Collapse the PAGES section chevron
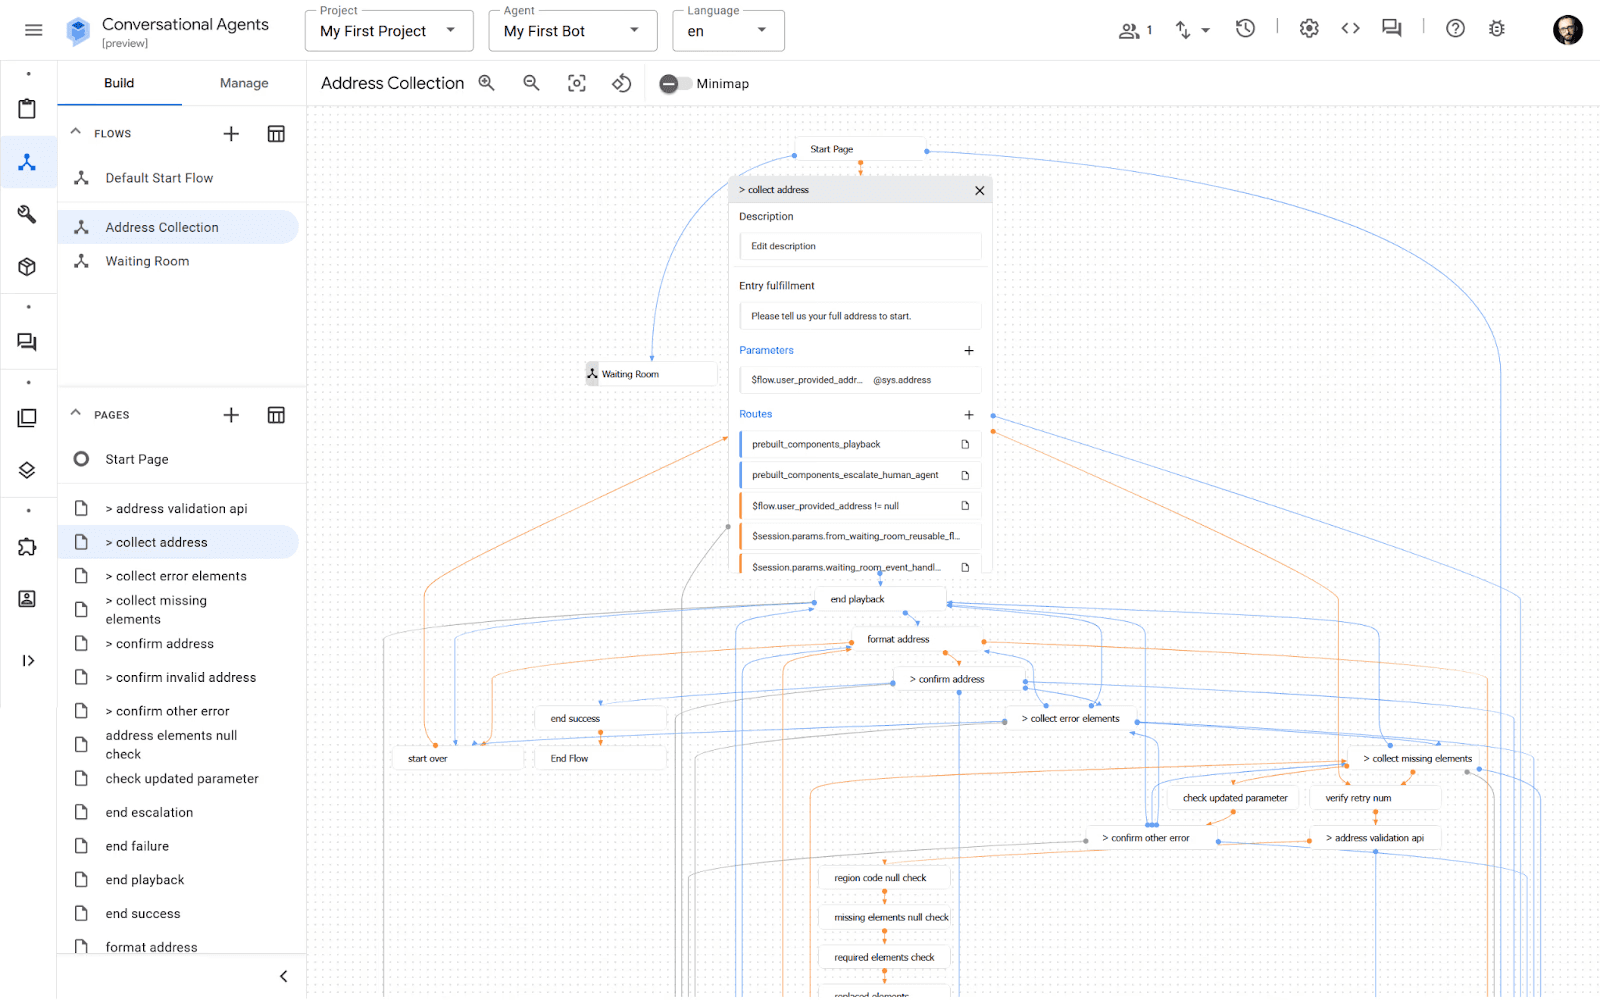This screenshot has width=1600, height=1000. tap(76, 413)
